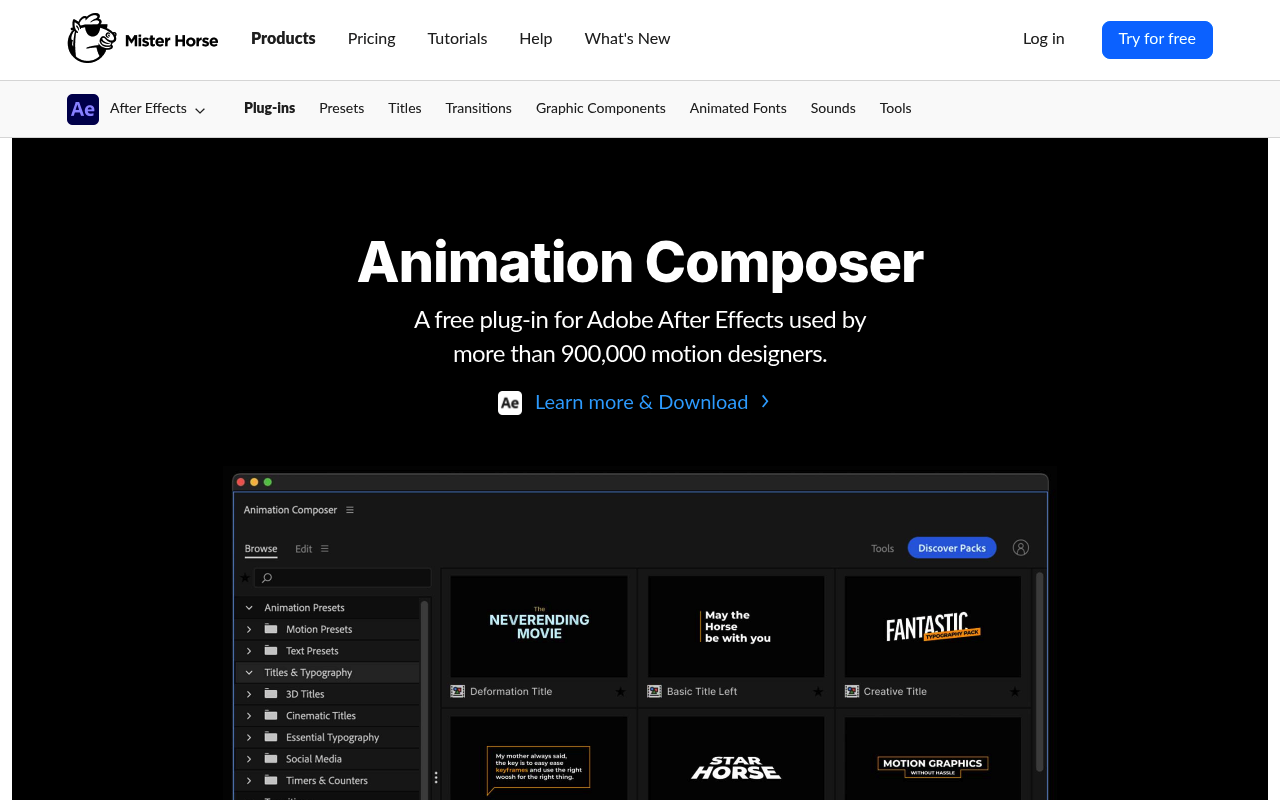Click the Discover Packs button
The image size is (1280, 800).
[x=951, y=548]
